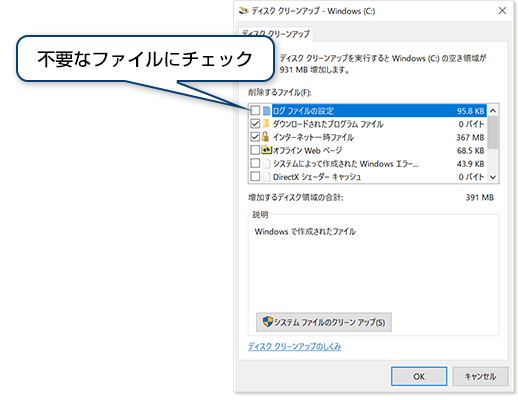Click the キャンセル button
518x400 pixels.
click(480, 376)
